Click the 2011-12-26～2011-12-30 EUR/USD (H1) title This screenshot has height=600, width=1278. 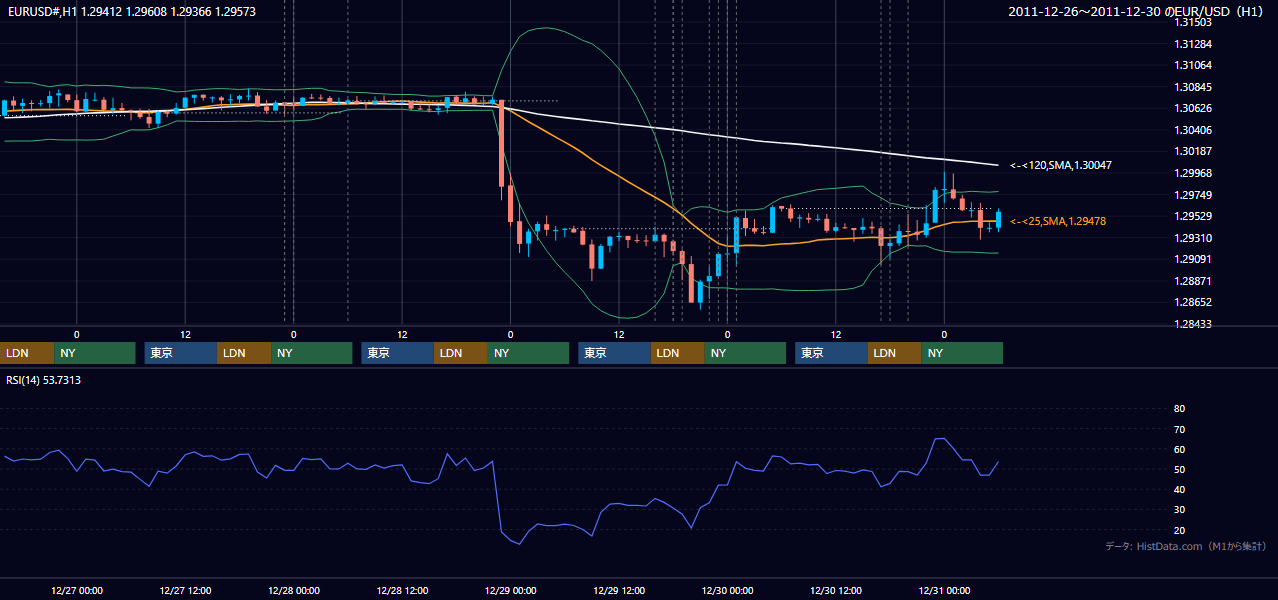1137,11
